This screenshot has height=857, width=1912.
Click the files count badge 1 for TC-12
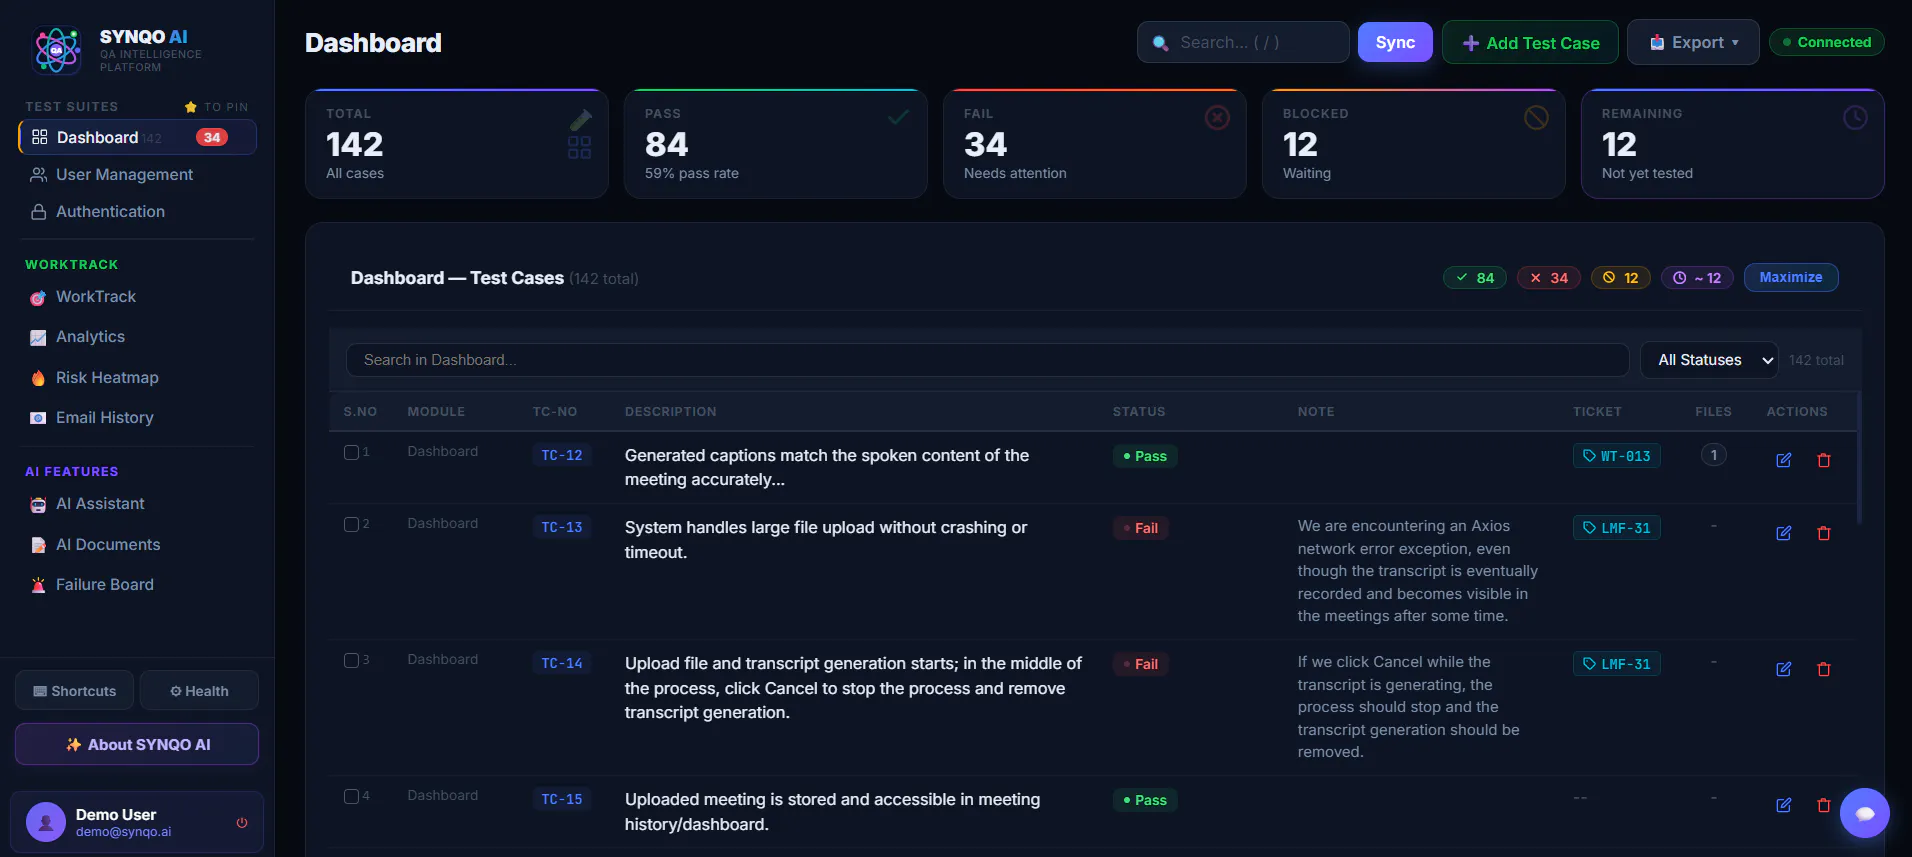[1713, 455]
